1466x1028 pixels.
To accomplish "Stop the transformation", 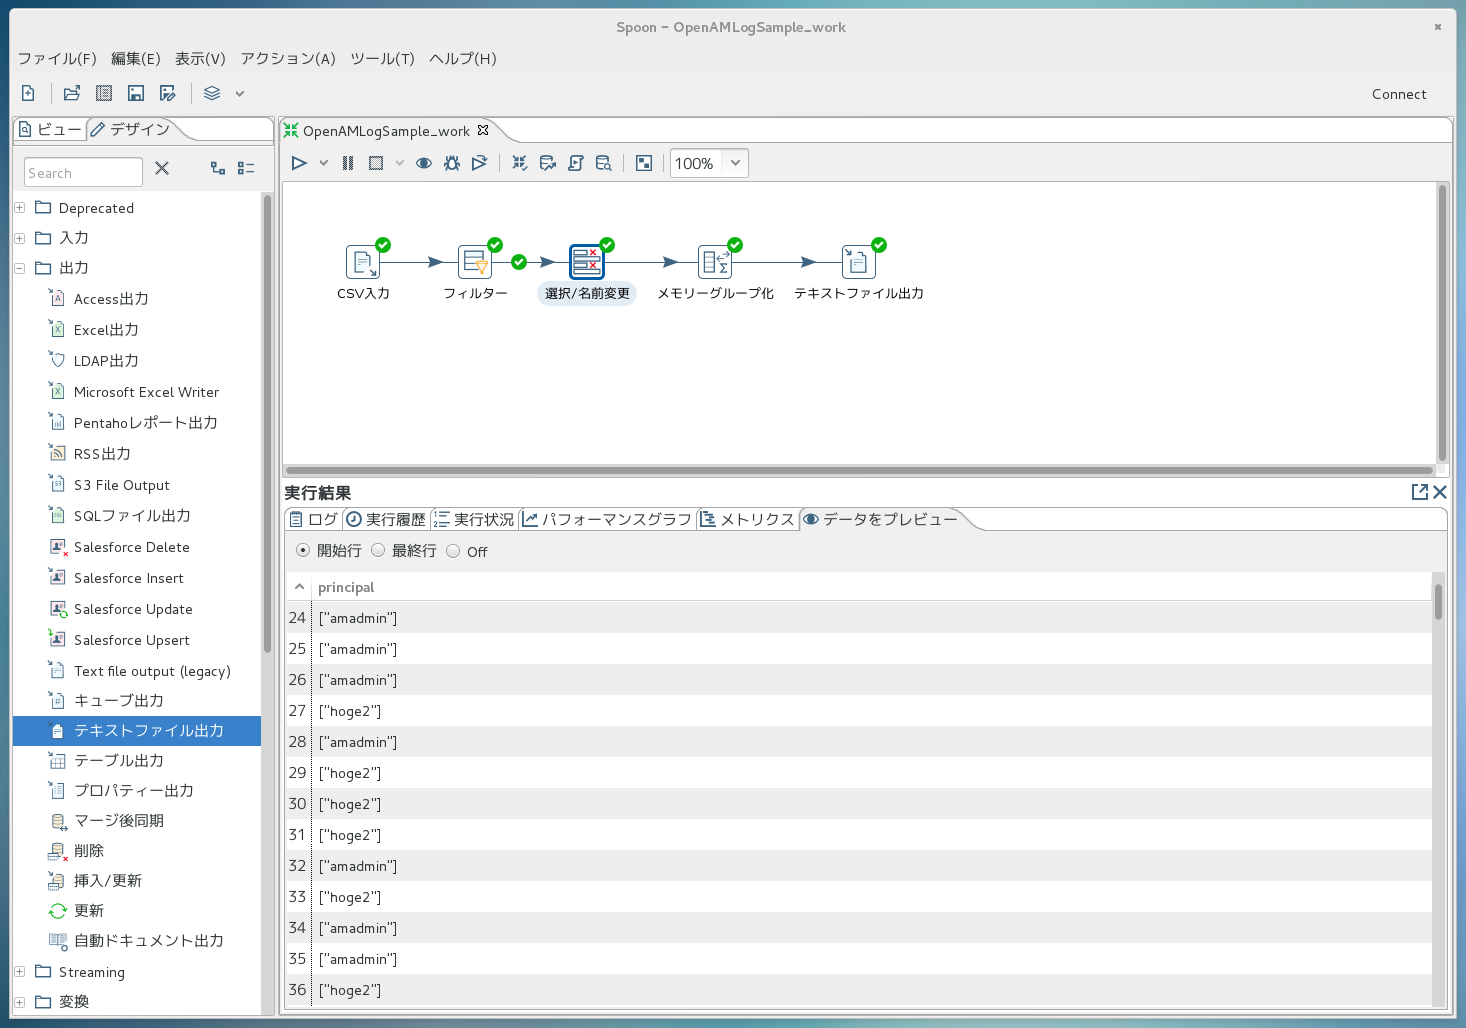I will [x=376, y=163].
